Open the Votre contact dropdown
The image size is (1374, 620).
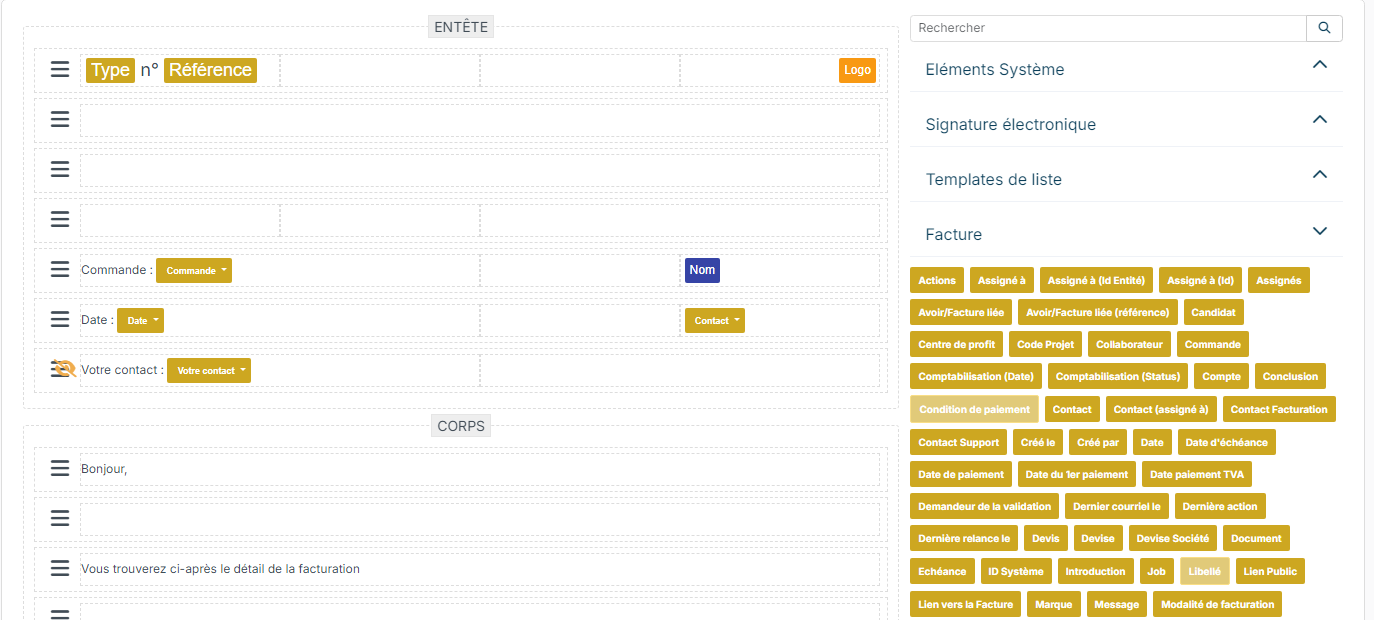coord(209,370)
